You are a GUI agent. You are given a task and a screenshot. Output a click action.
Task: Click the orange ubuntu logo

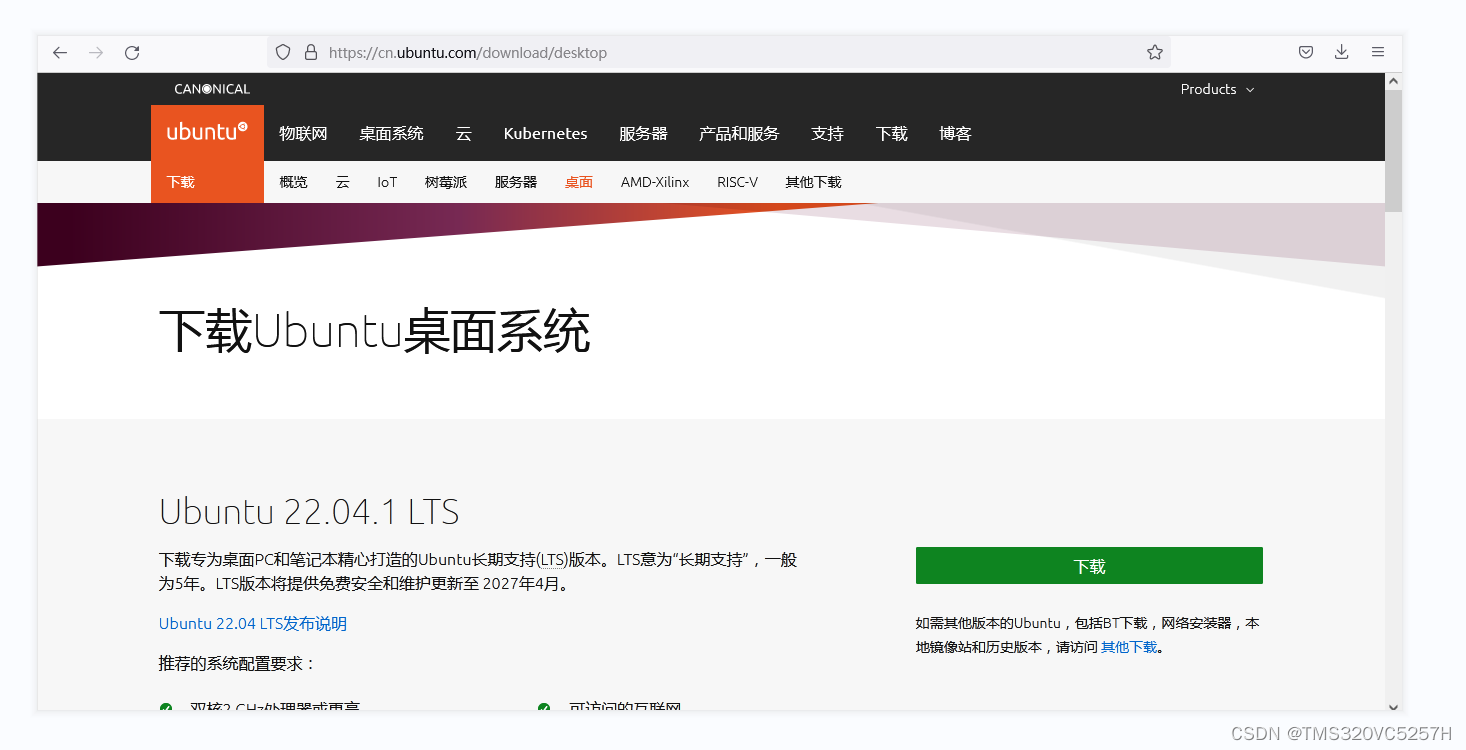(207, 133)
